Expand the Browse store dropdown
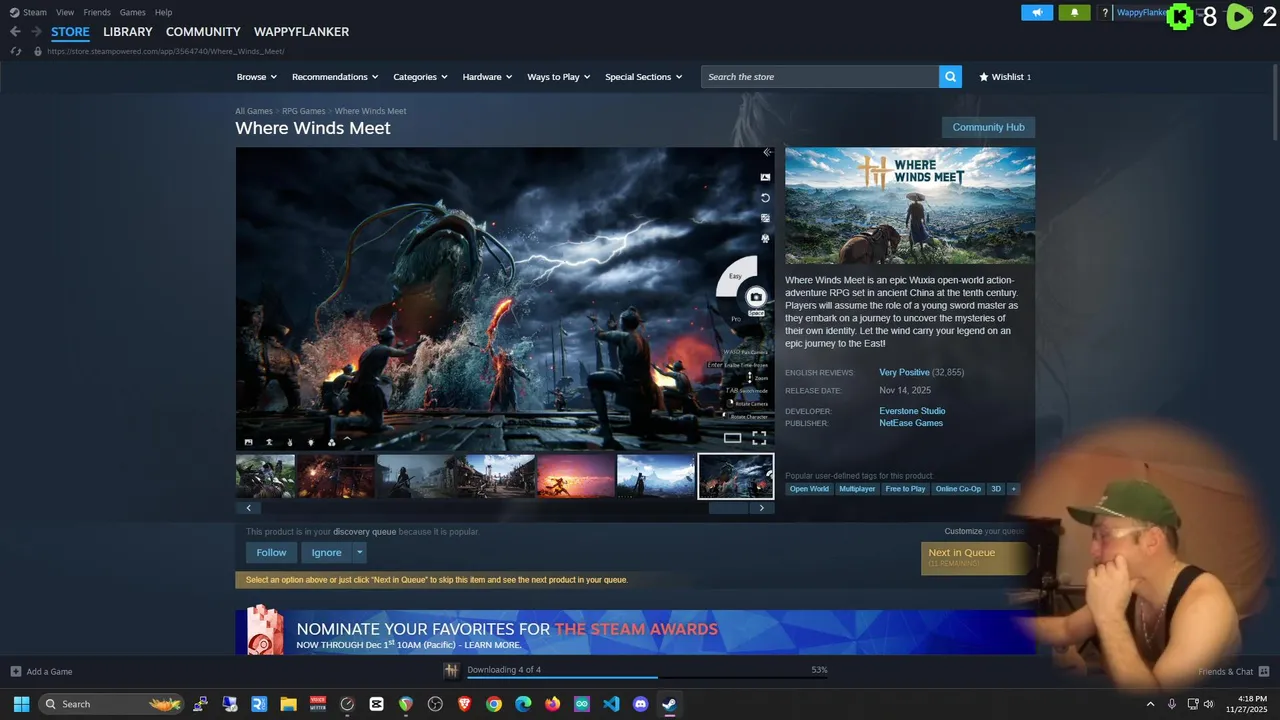 point(257,77)
